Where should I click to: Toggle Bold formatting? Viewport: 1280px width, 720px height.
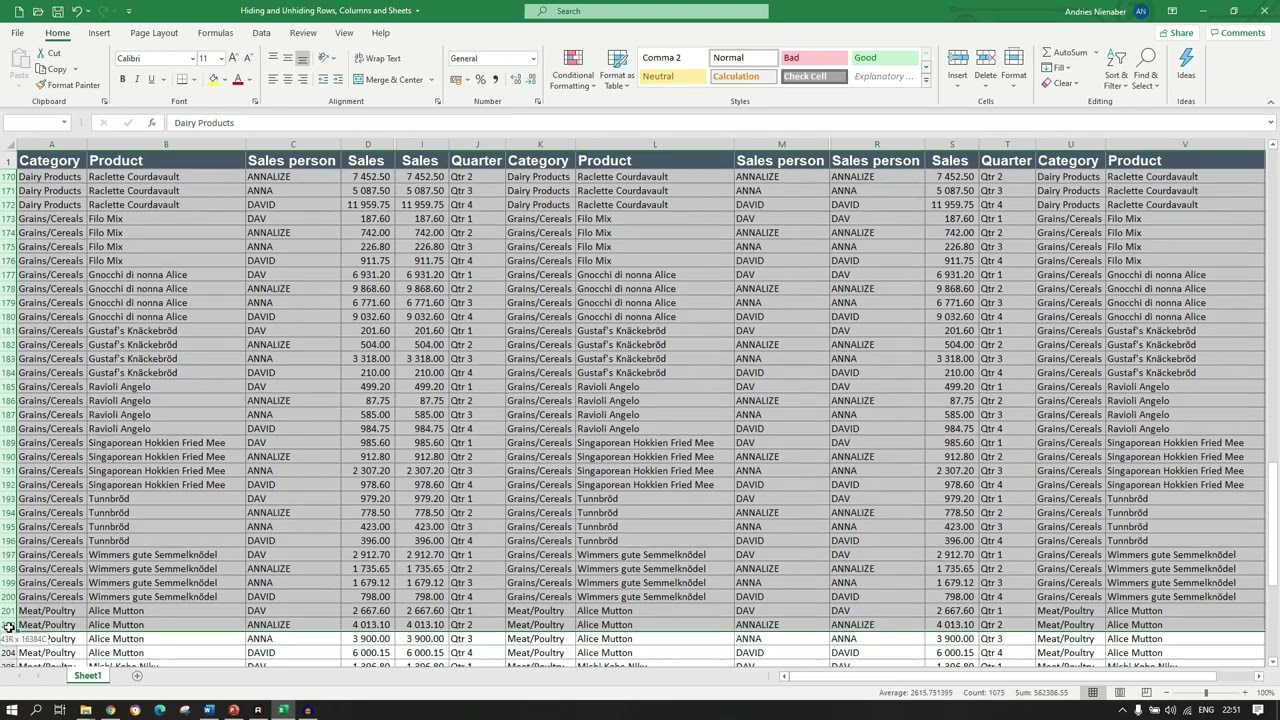[x=123, y=80]
